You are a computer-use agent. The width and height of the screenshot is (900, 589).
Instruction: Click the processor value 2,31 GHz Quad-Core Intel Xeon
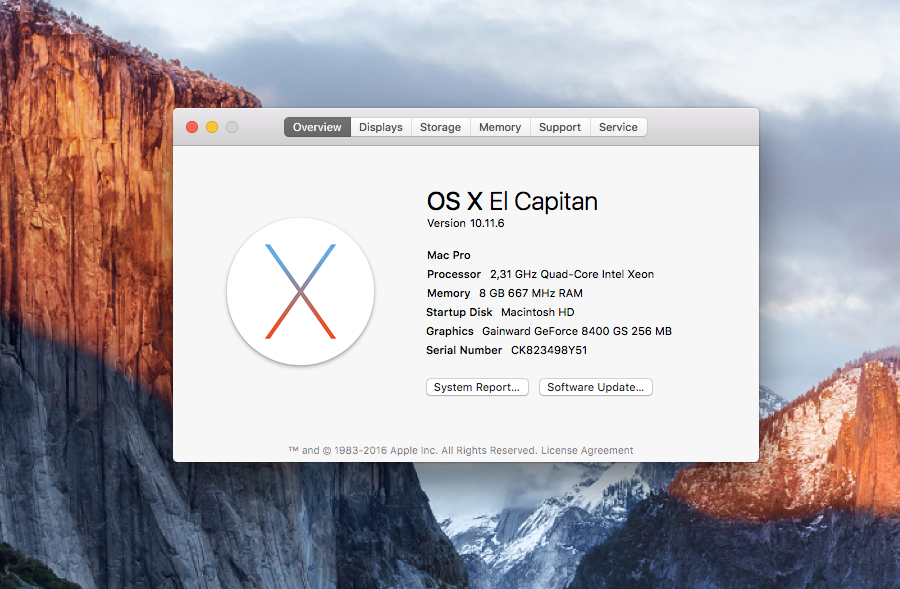(572, 274)
